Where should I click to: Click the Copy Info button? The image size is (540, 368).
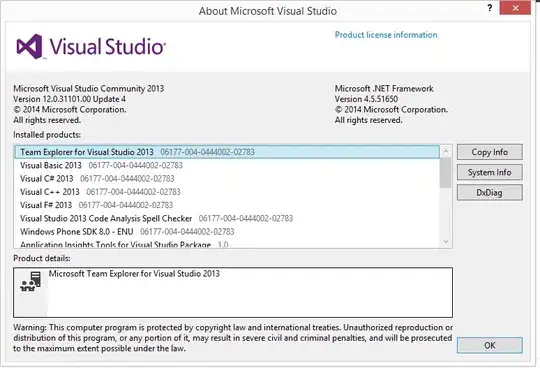tap(489, 152)
